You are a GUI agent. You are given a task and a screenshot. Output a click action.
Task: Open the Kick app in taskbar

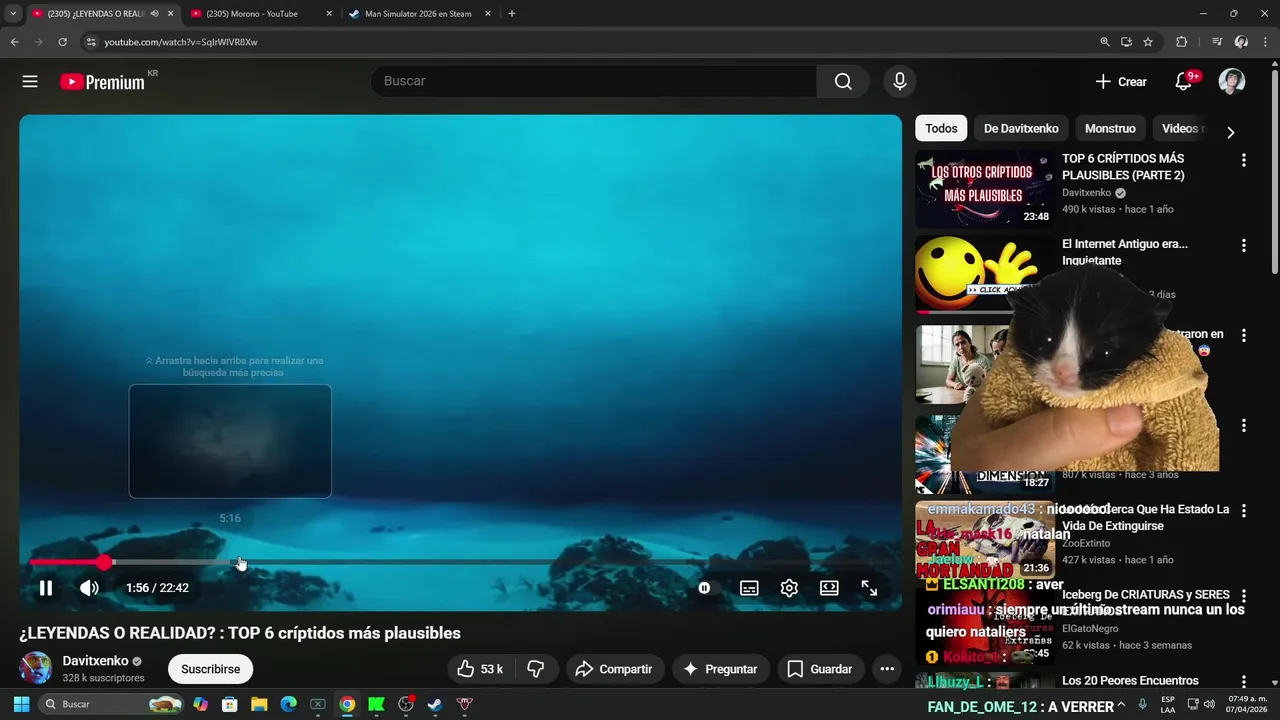376,704
